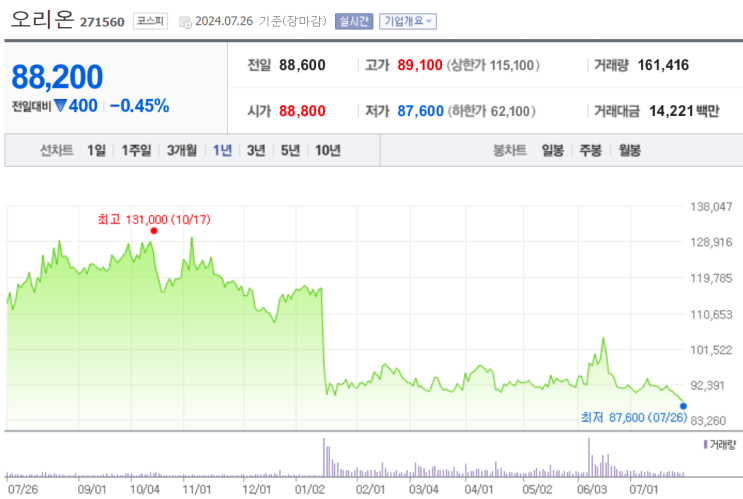Click the 06/03 x-axis date label
Viewport: 743px width, 499px height.
pyautogui.click(x=591, y=490)
